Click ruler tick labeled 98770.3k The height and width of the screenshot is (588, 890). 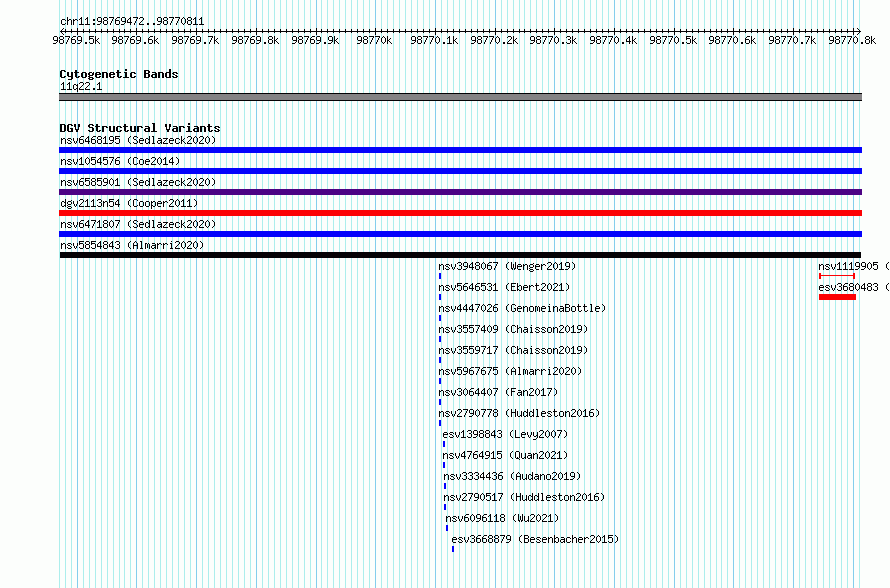[x=553, y=40]
